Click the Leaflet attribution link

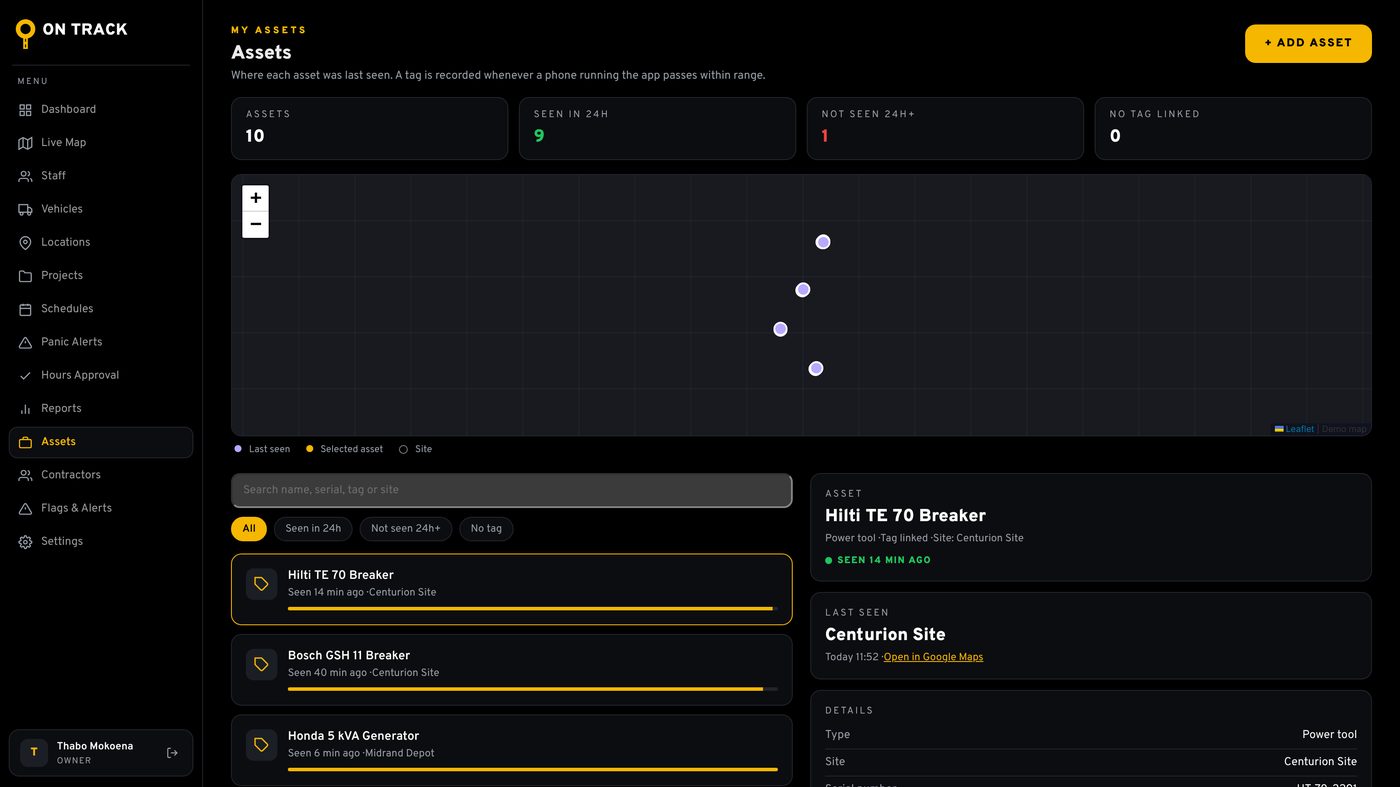click(1294, 429)
